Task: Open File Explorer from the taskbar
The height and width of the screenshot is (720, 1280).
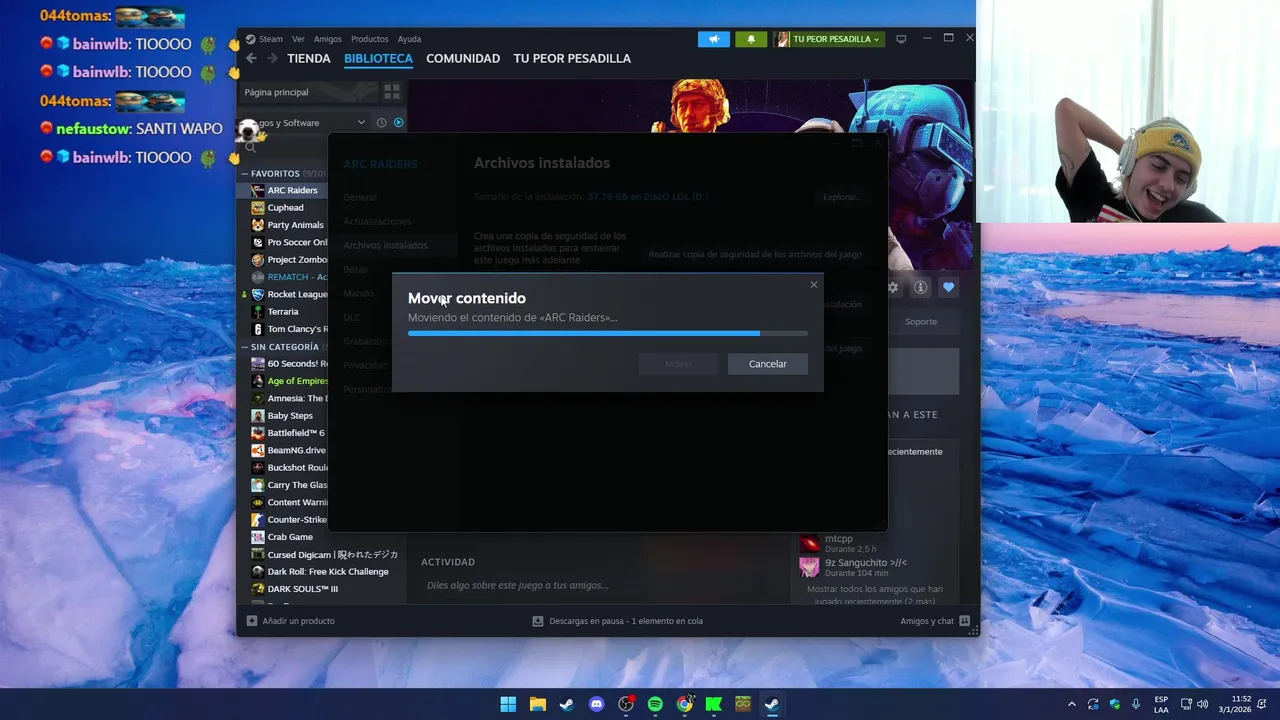Action: [x=538, y=704]
